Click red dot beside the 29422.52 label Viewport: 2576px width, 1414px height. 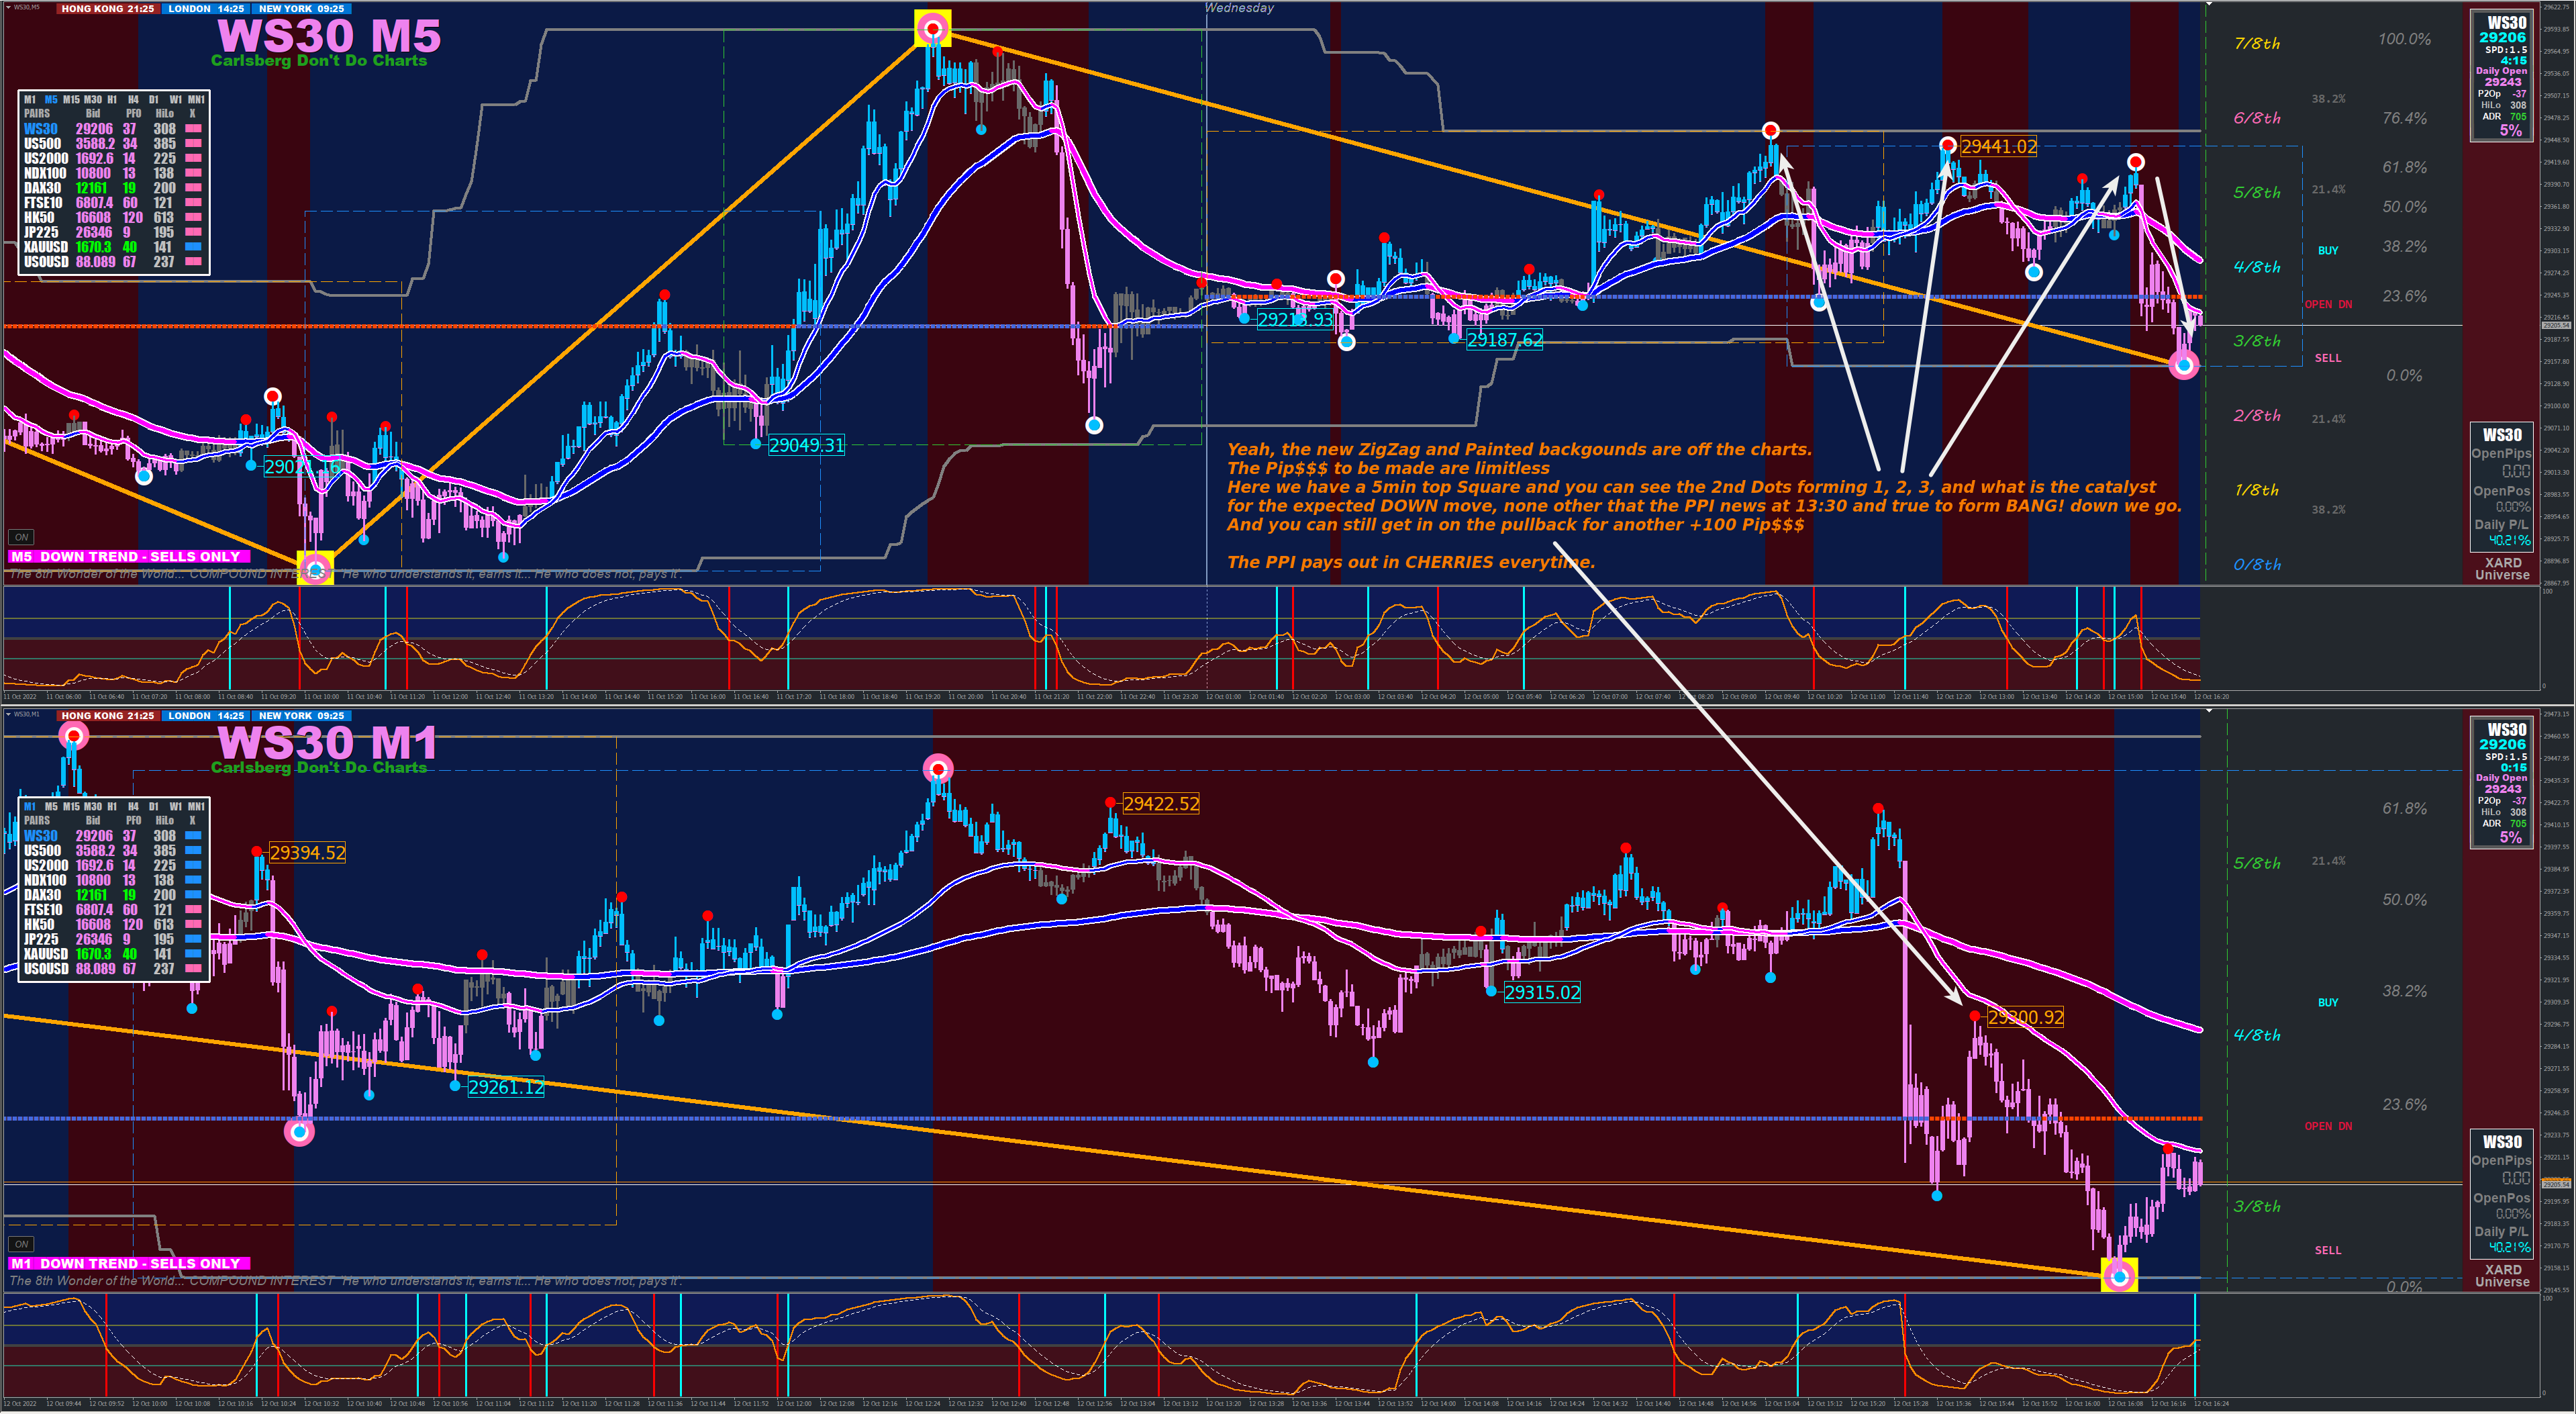pyautogui.click(x=1111, y=802)
